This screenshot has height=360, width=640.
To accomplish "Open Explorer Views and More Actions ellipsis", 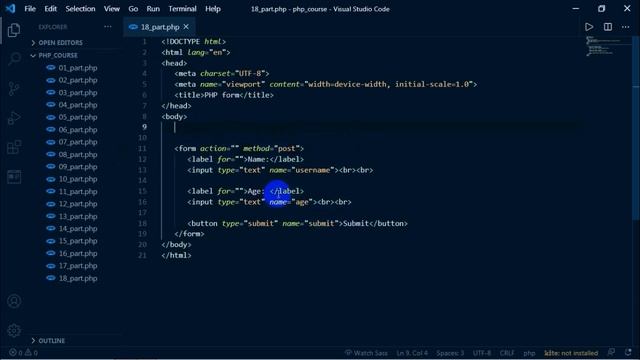I will [x=108, y=27].
